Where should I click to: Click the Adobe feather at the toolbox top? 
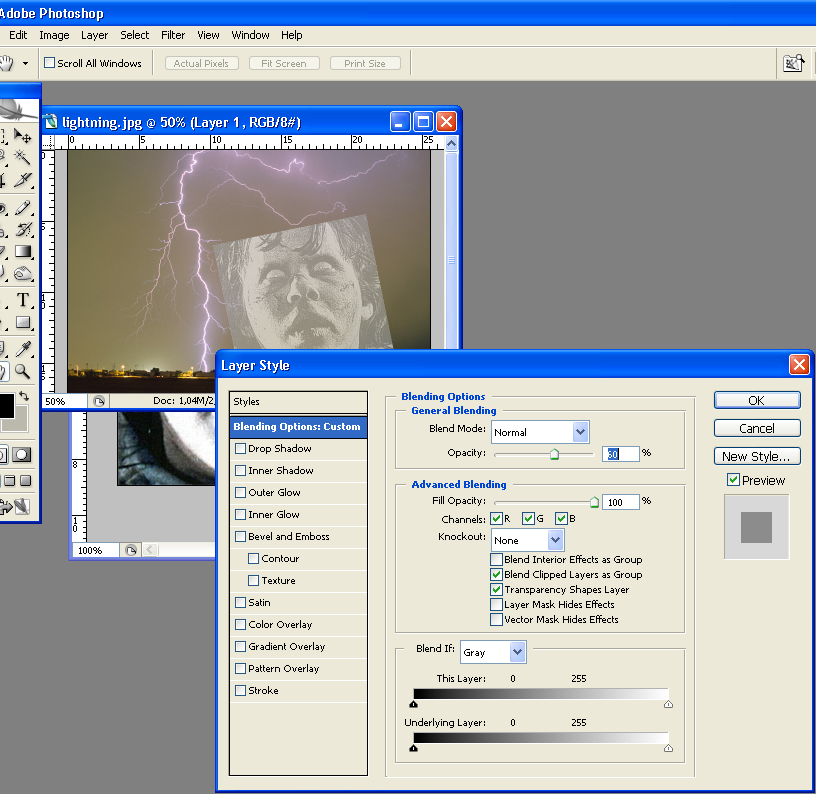[x=19, y=109]
